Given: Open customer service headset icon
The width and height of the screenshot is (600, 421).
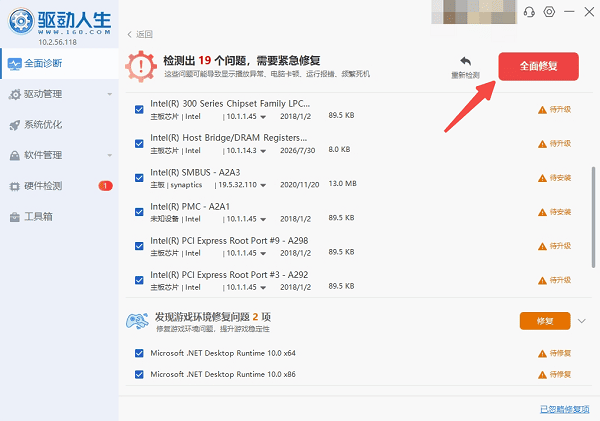Looking at the screenshot, I should pyautogui.click(x=529, y=12).
